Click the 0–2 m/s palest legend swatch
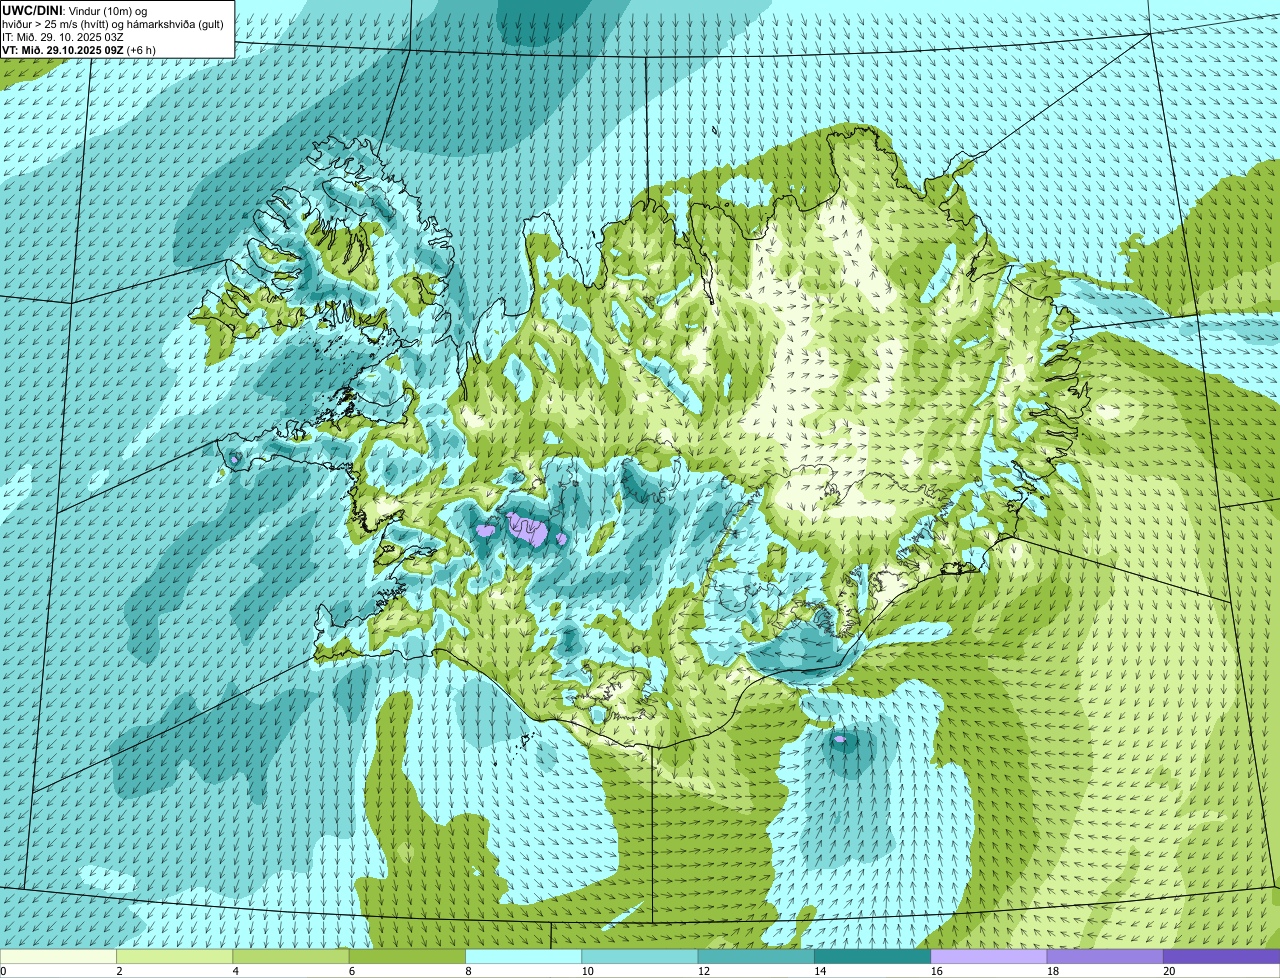The height and width of the screenshot is (978, 1280). click(58, 956)
